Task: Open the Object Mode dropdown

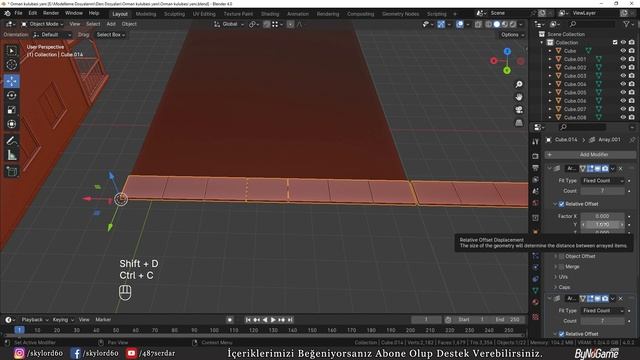Action: coord(42,24)
